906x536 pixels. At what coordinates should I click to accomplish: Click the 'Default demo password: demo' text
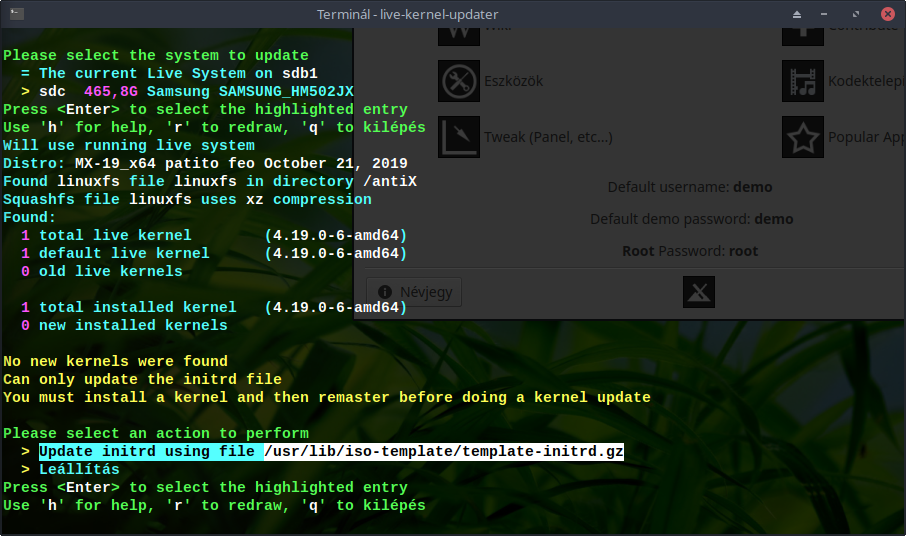(692, 219)
